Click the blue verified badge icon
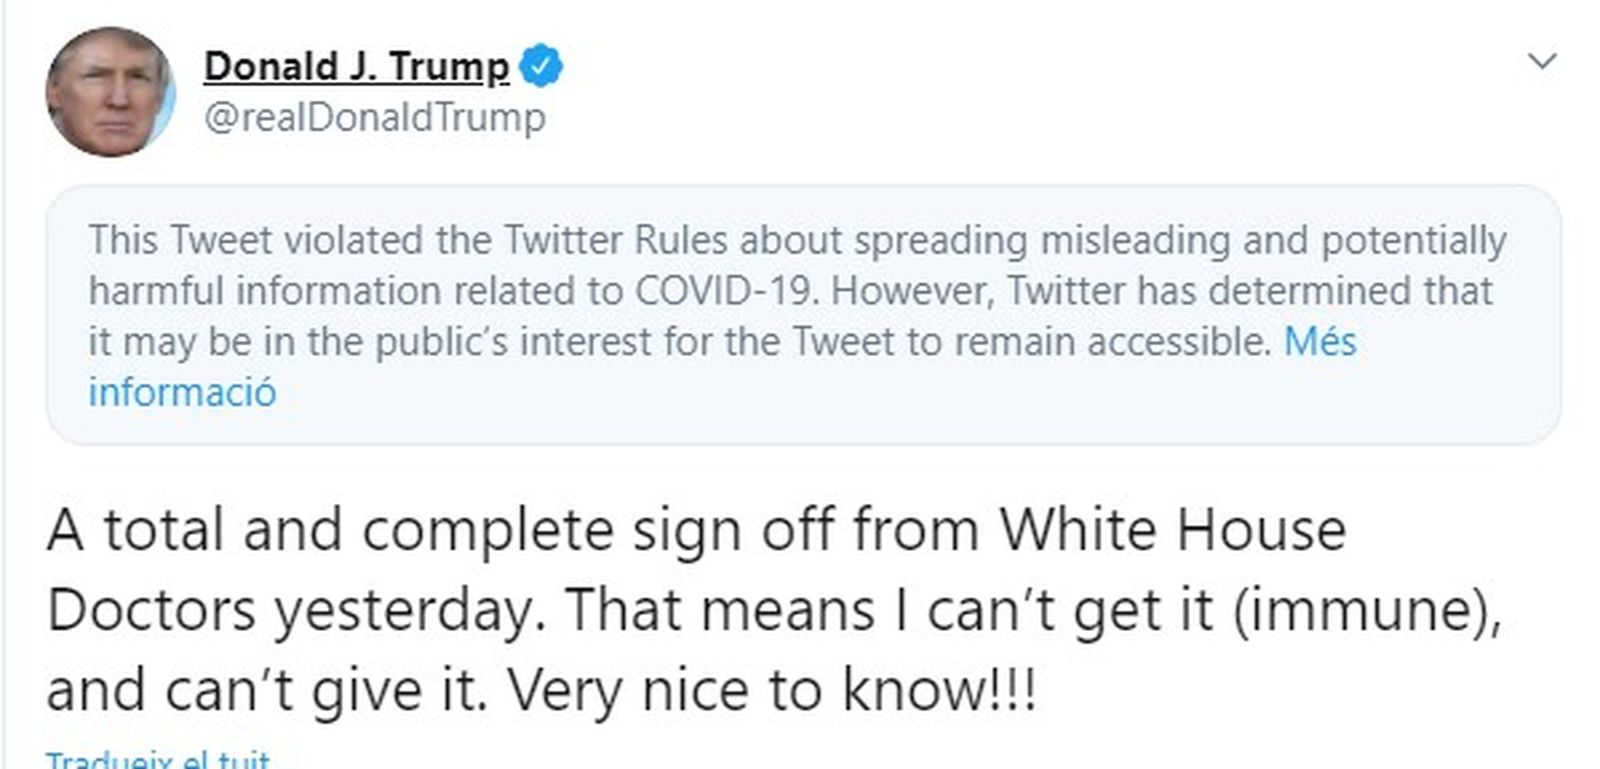The width and height of the screenshot is (1600, 769). point(542,66)
